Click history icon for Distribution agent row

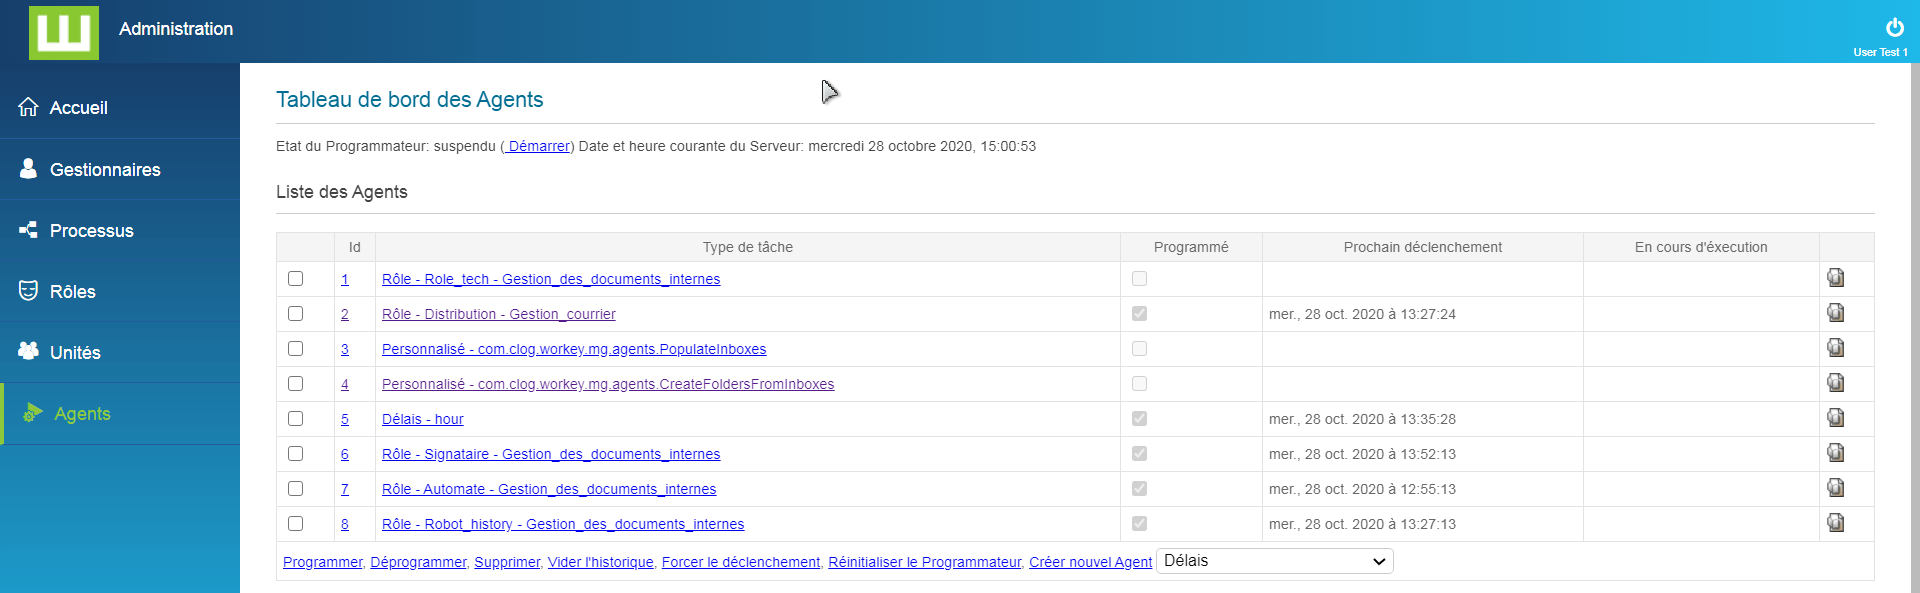[1835, 313]
